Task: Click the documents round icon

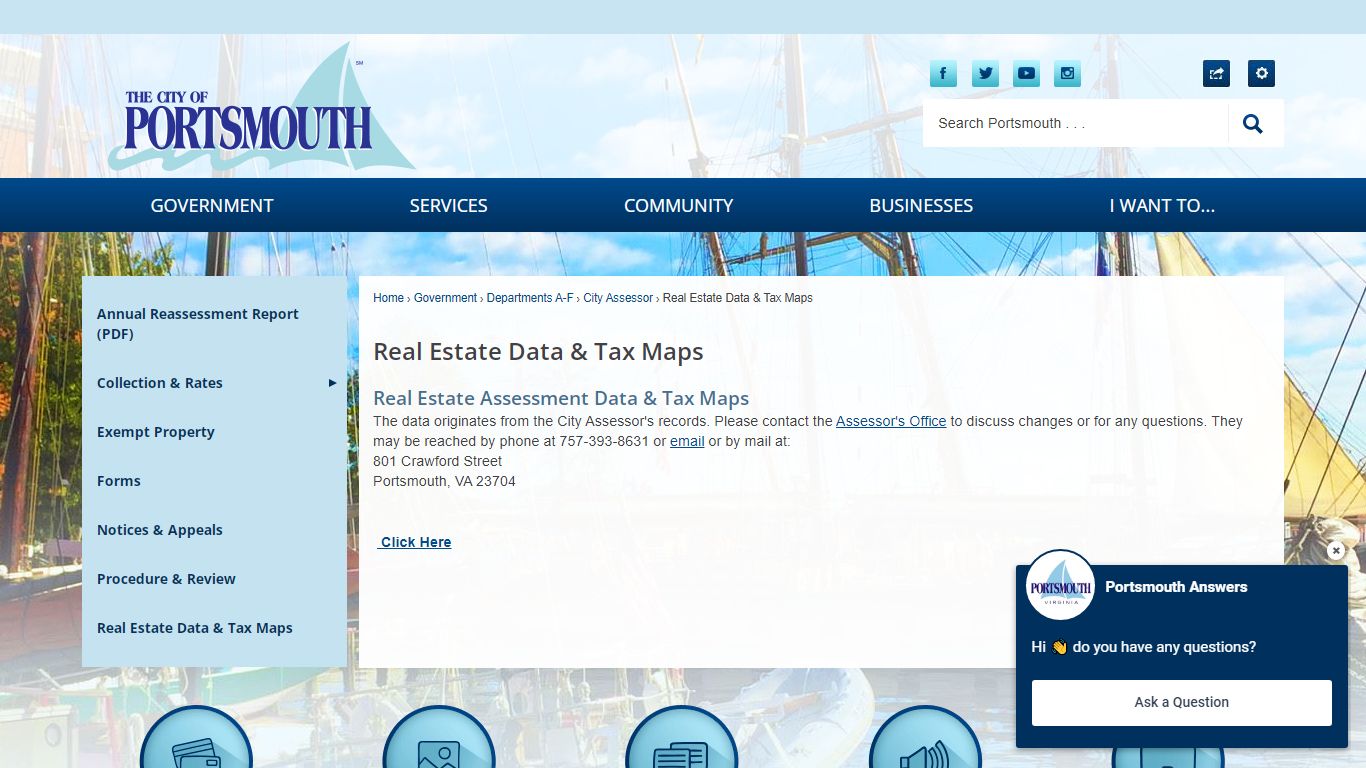Action: (681, 738)
